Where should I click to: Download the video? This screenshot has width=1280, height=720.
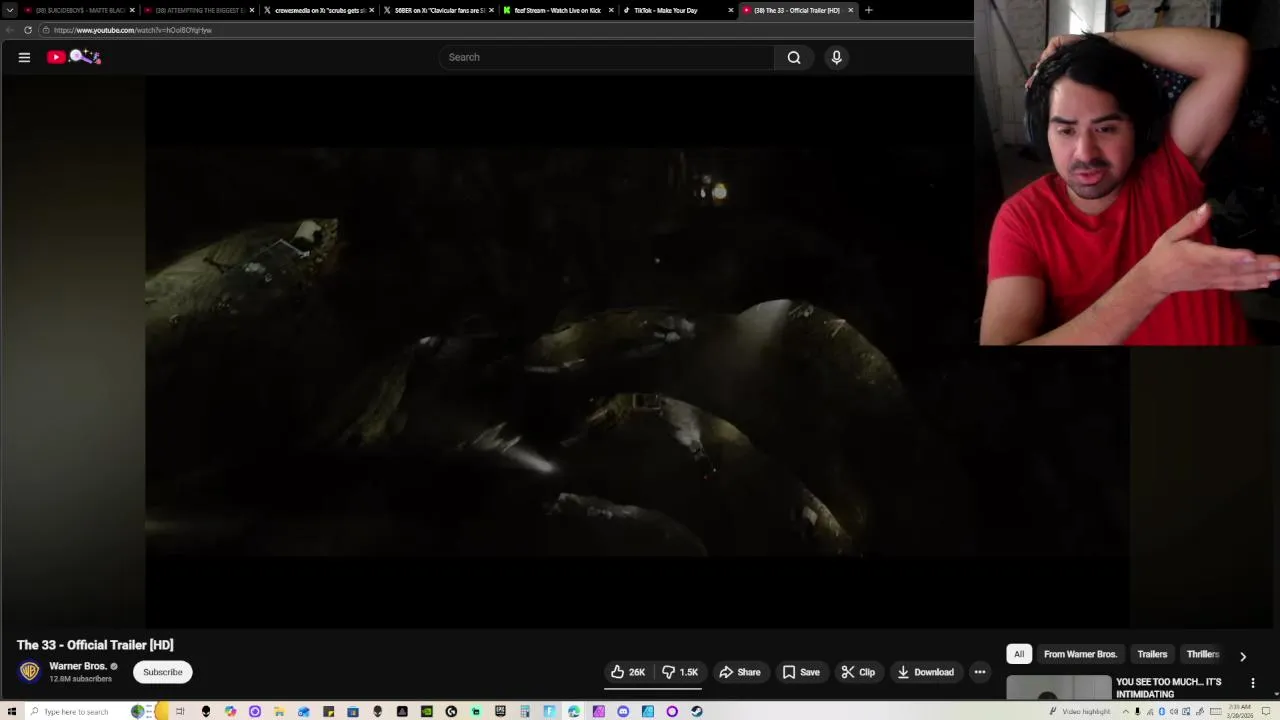[925, 672]
